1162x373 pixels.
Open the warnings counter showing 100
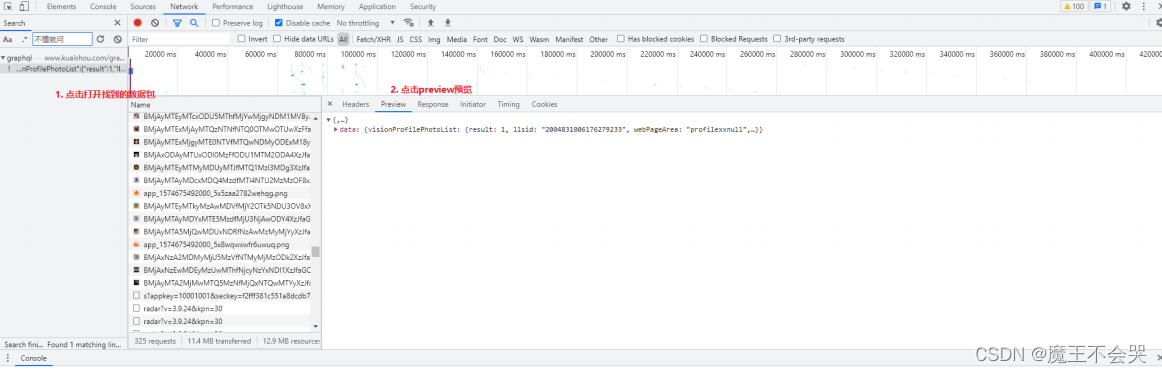point(1074,7)
